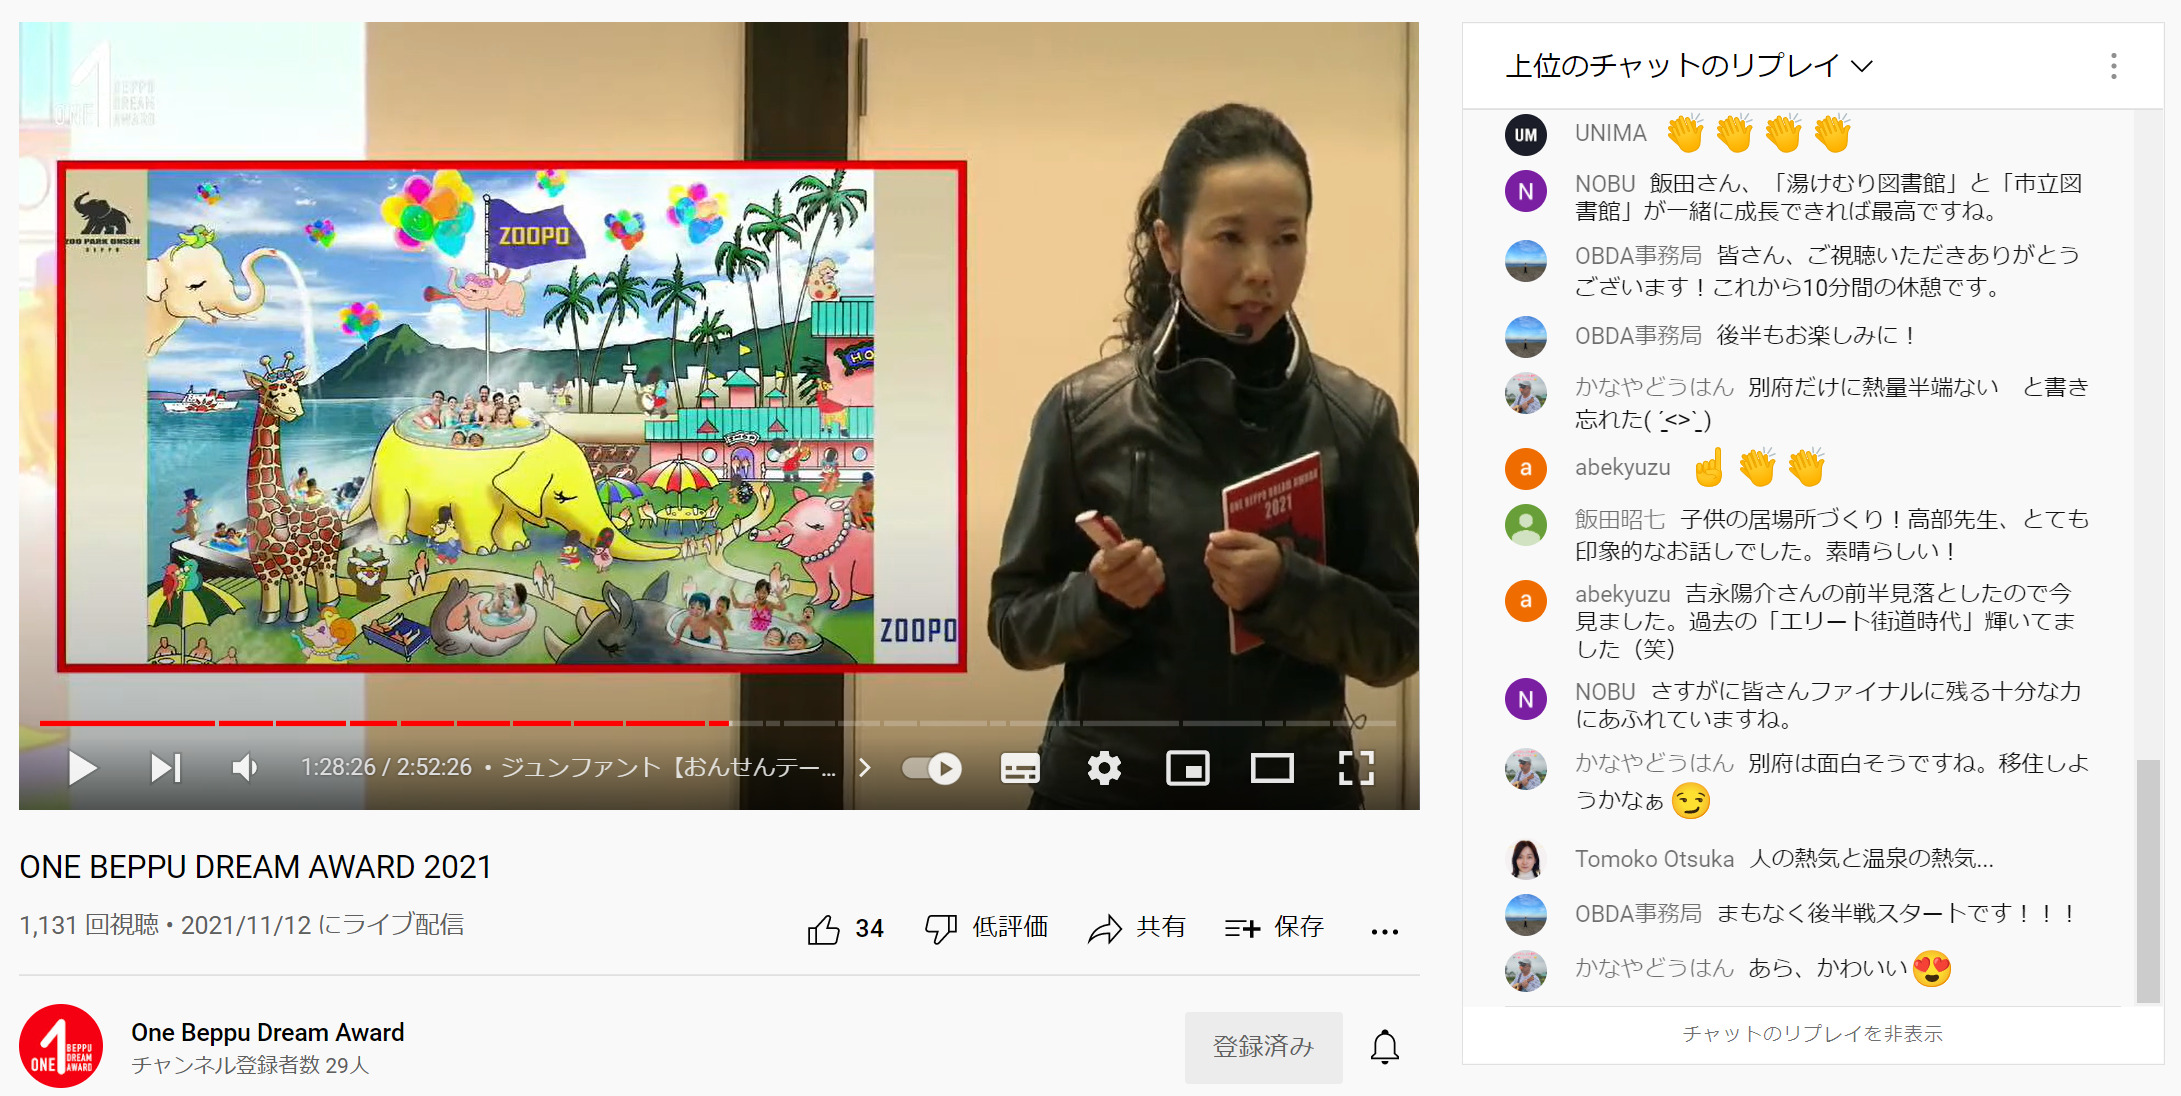Skip to the next video

tap(165, 768)
